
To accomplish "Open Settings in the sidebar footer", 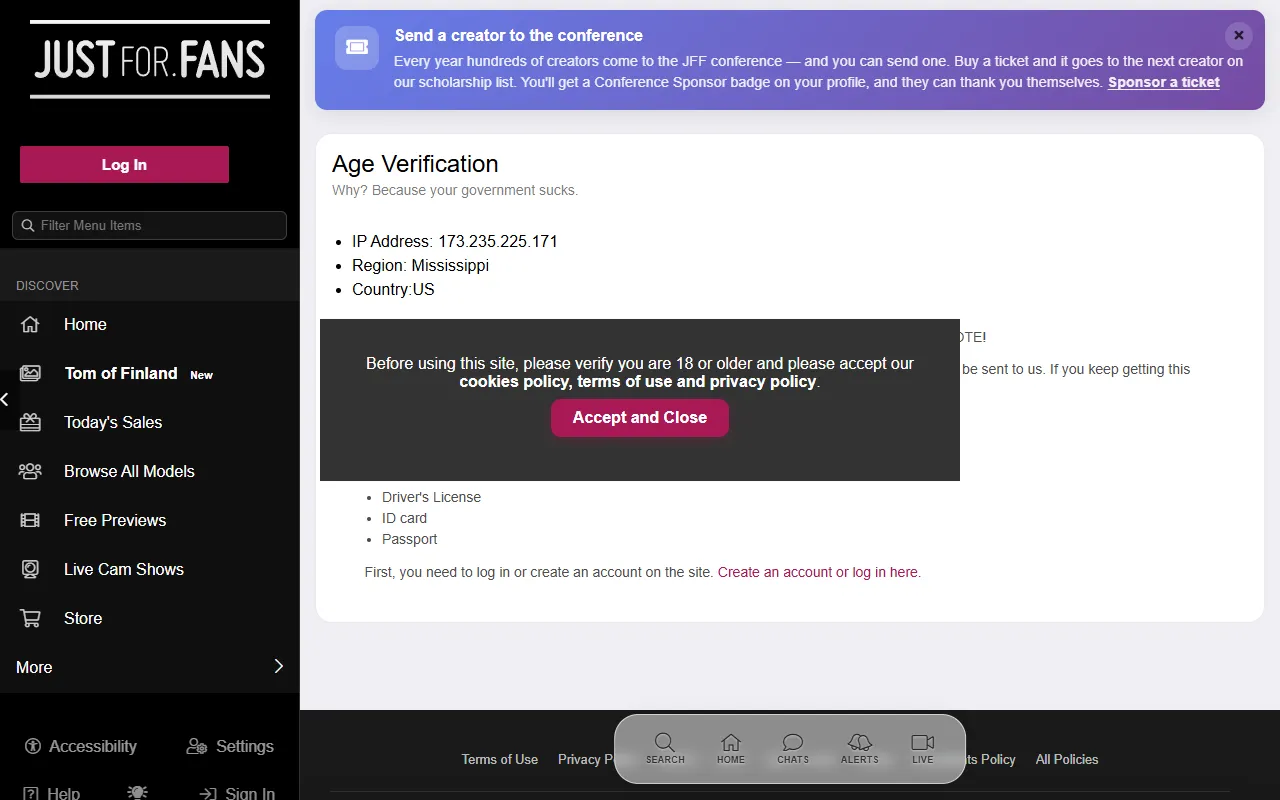I will pyautogui.click(x=230, y=746).
